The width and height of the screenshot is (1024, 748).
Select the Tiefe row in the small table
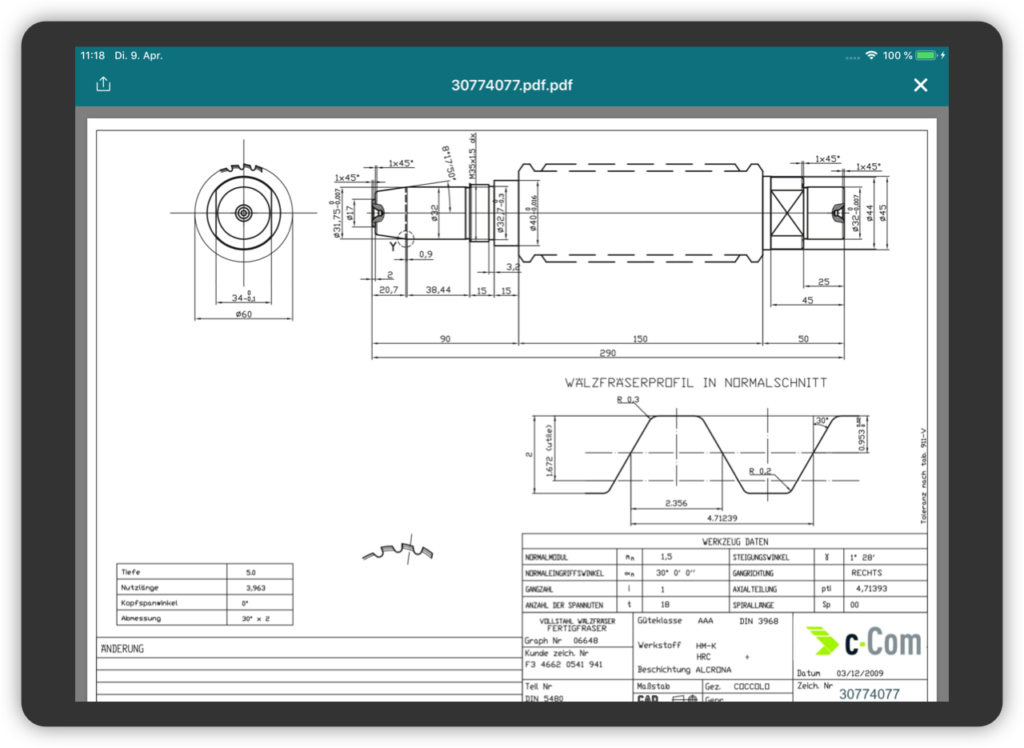(205, 572)
